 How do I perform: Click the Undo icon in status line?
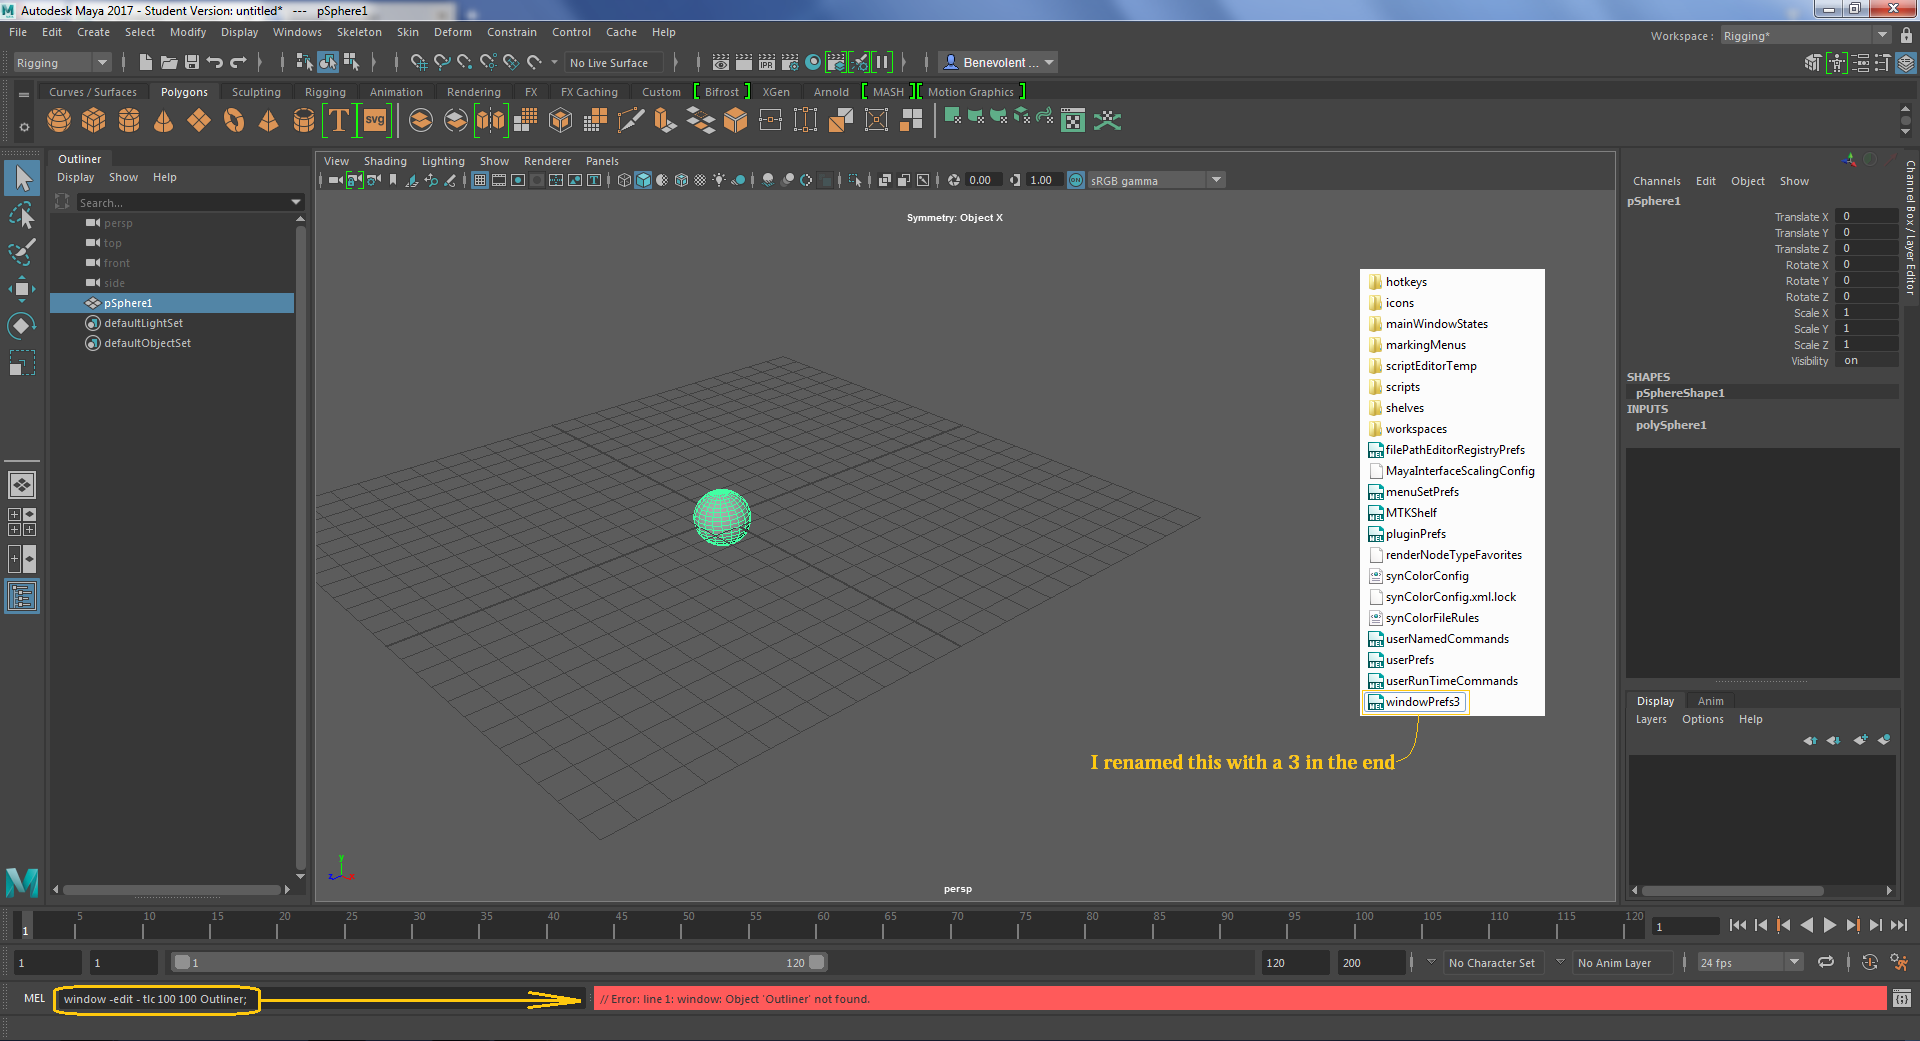click(x=214, y=62)
